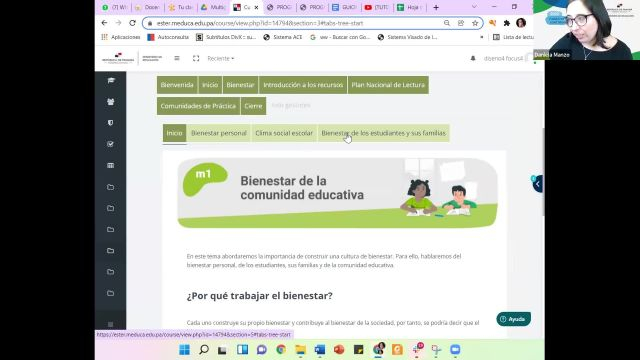The height and width of the screenshot is (360, 640).
Task: Click the browser forward arrow
Action: 118,23
